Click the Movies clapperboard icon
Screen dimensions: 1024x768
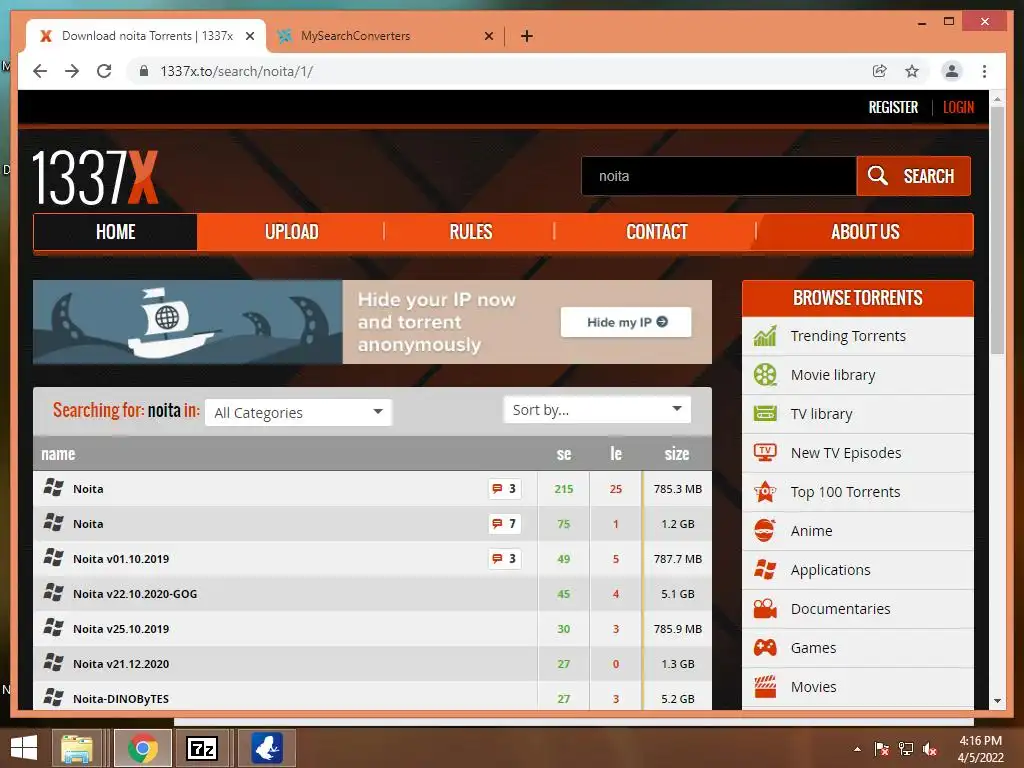pyautogui.click(x=765, y=686)
